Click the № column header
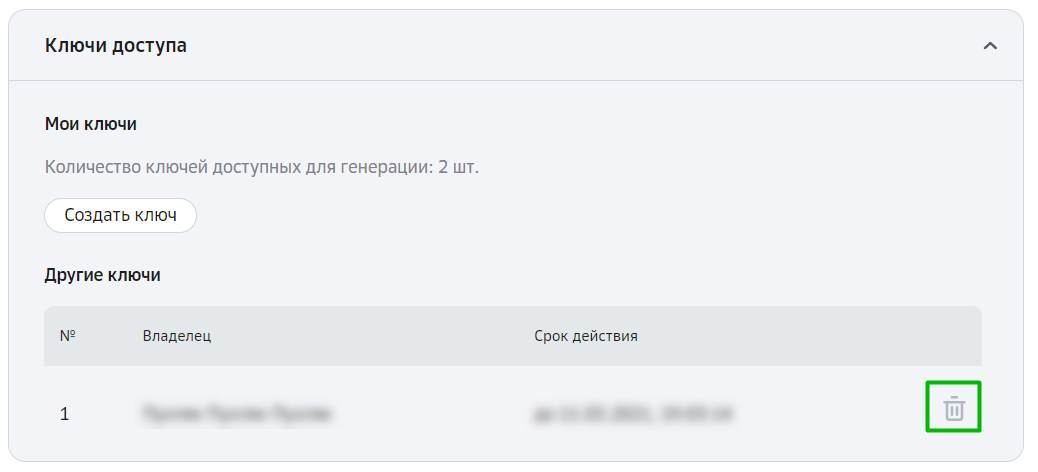This screenshot has height=472, width=1038. [x=68, y=336]
